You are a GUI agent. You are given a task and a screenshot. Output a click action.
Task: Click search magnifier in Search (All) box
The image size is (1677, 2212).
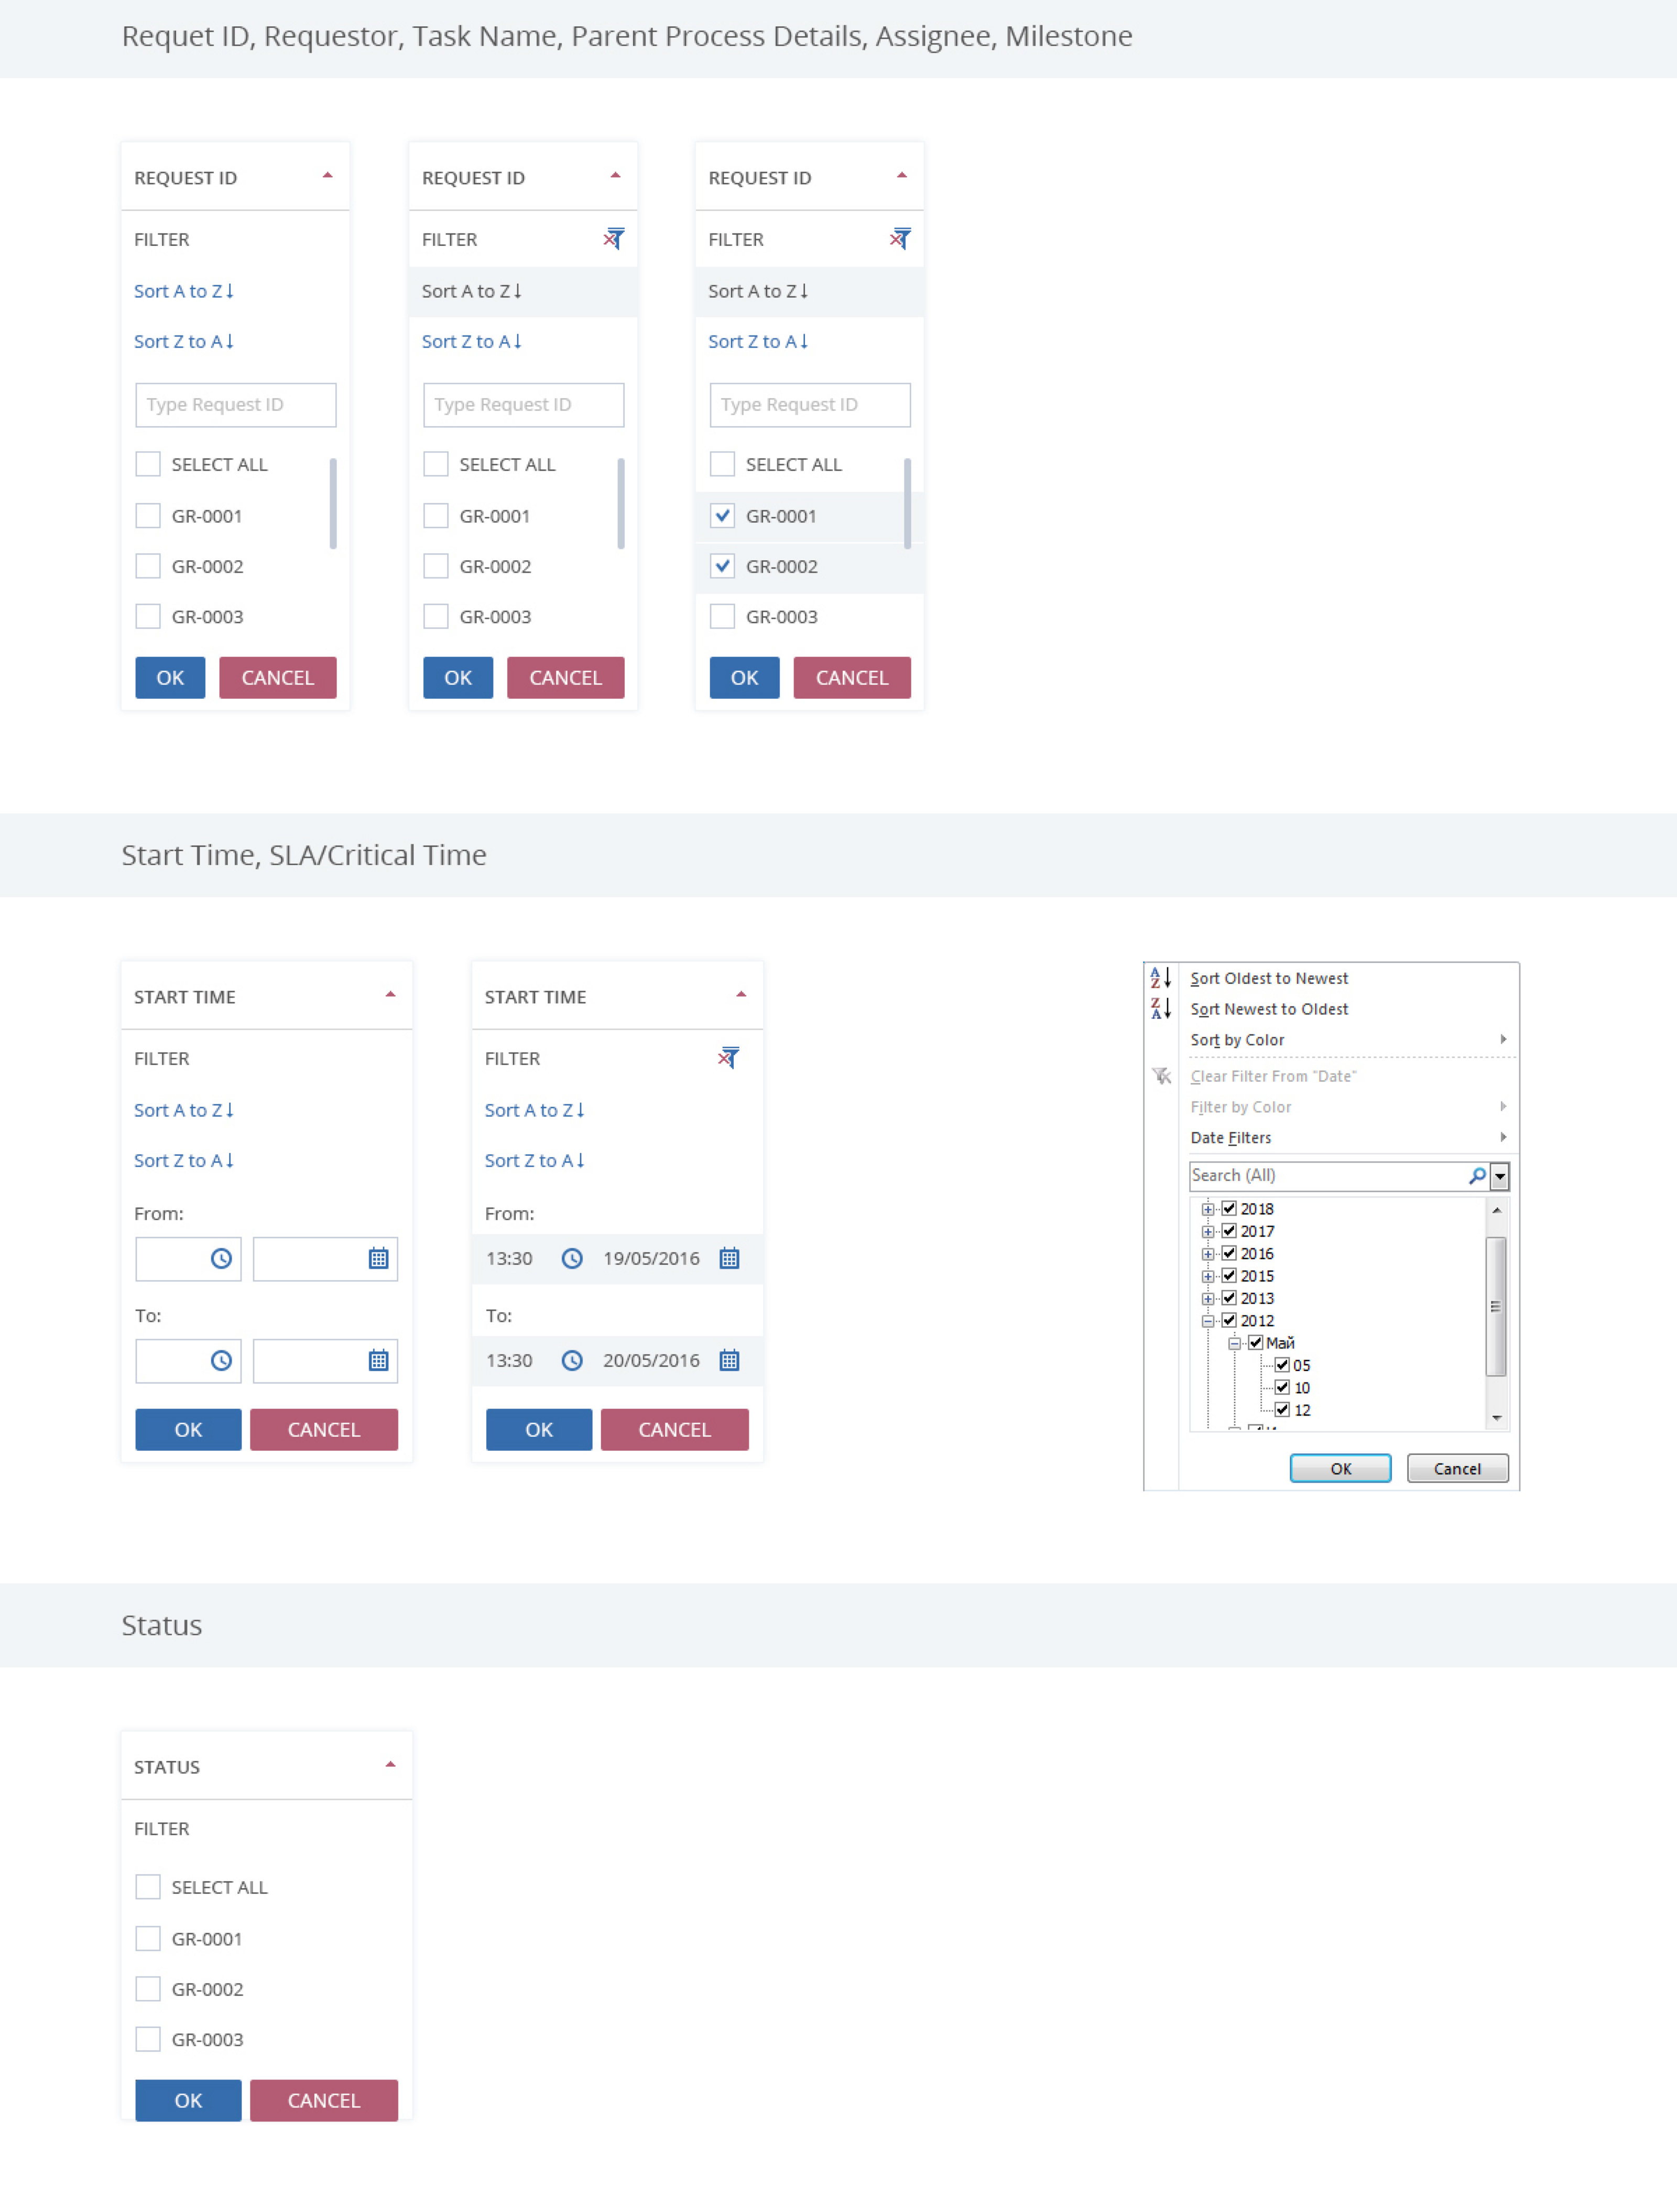pyautogui.click(x=1476, y=1176)
